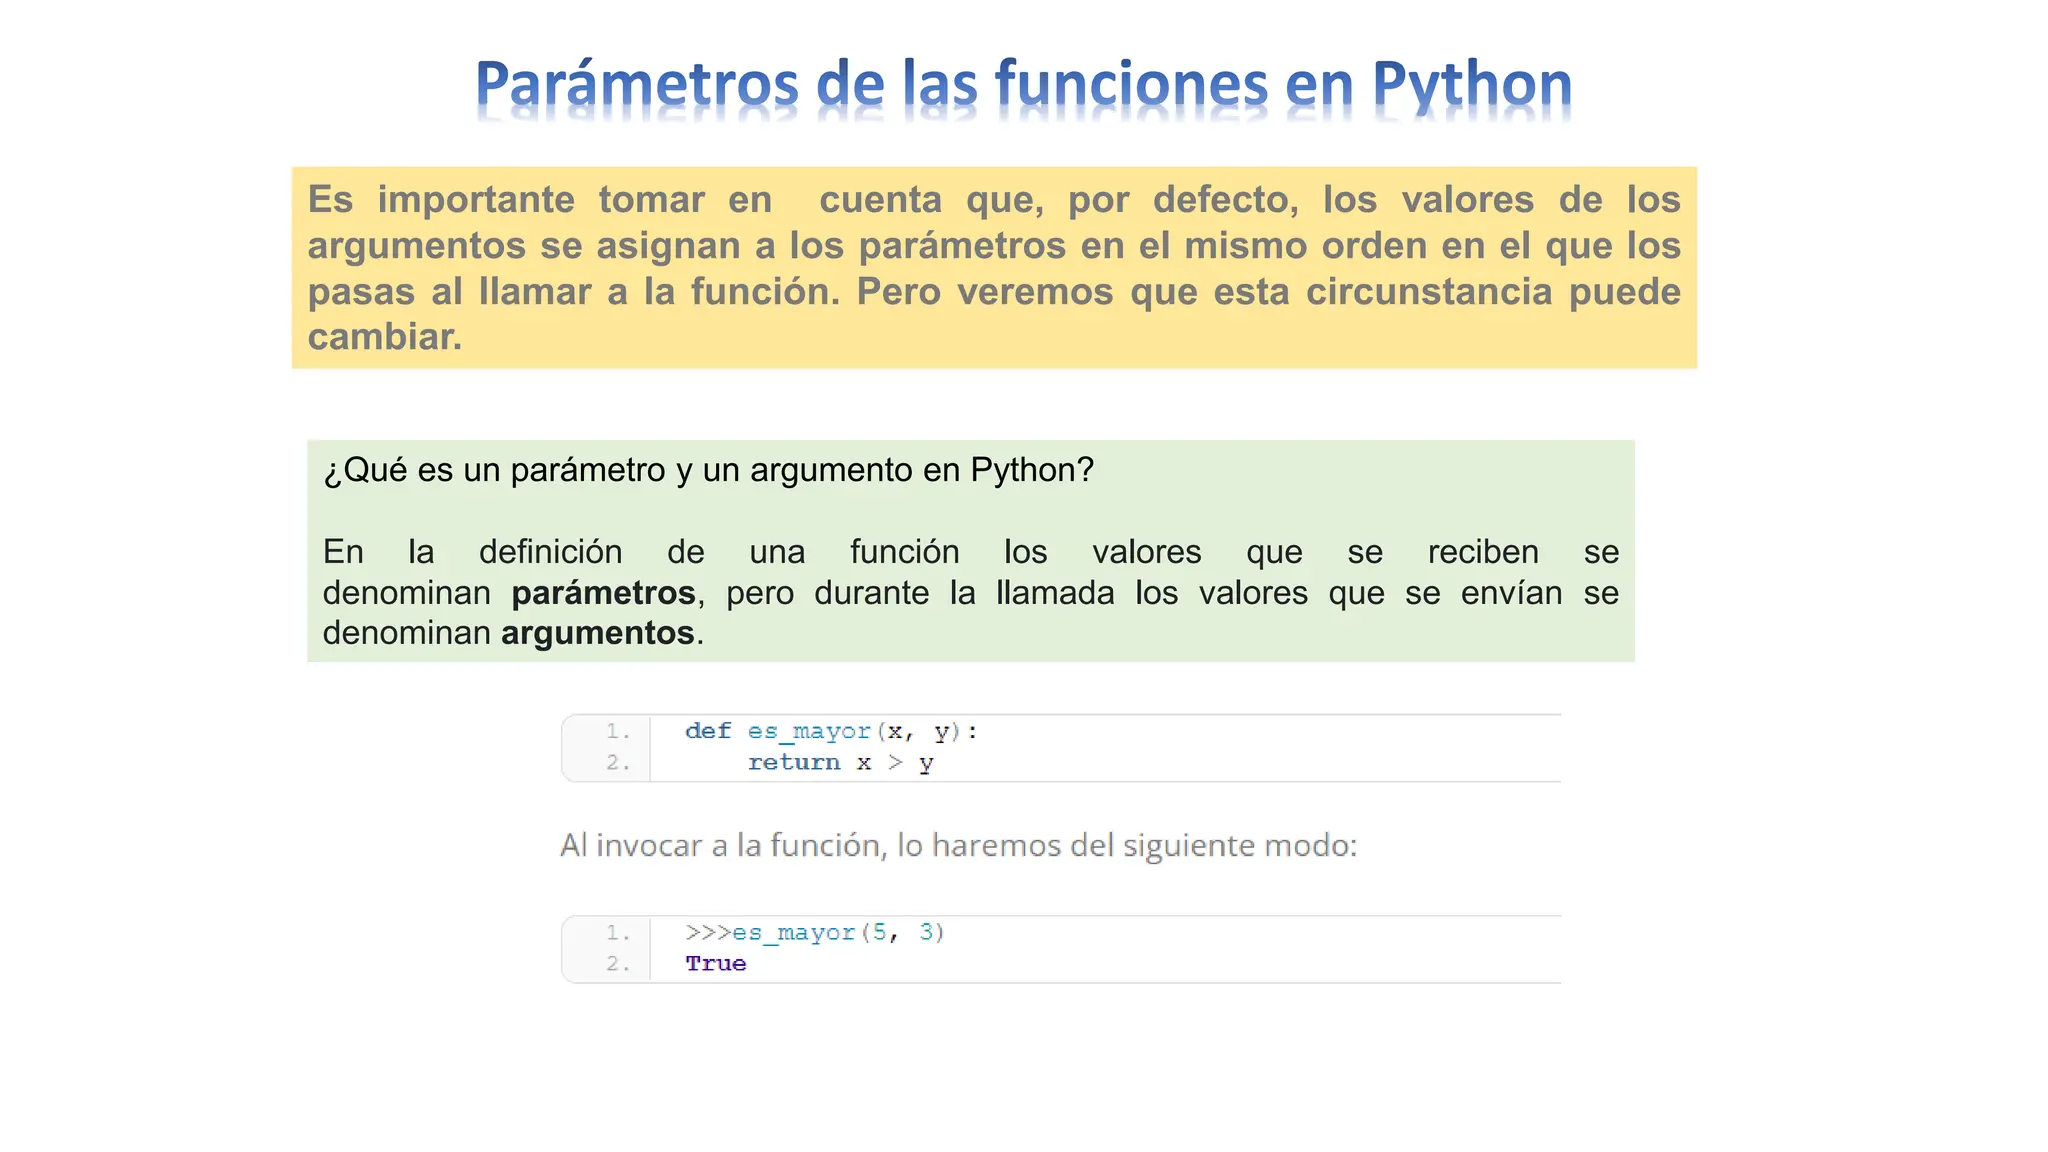Click the word 'Python' in the title

(1471, 84)
